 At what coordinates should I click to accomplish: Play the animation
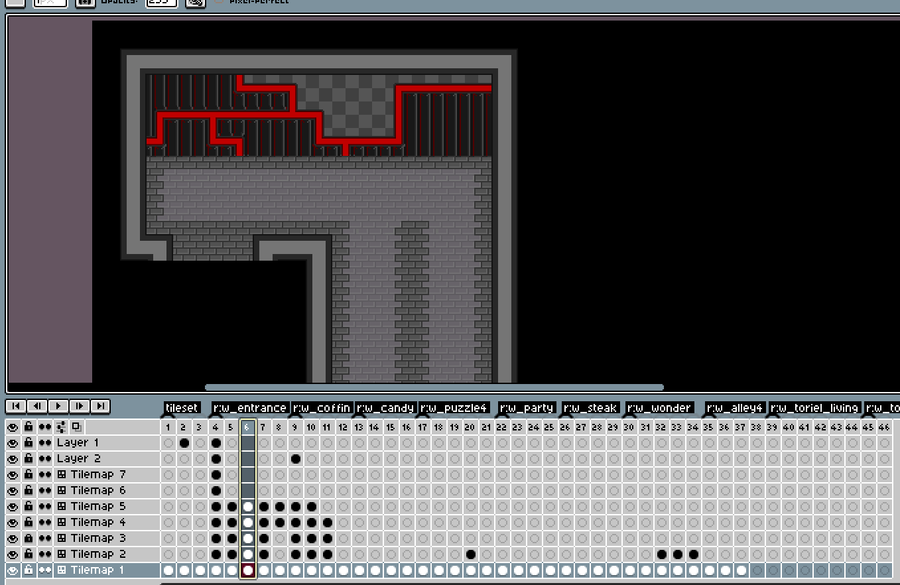[x=58, y=406]
